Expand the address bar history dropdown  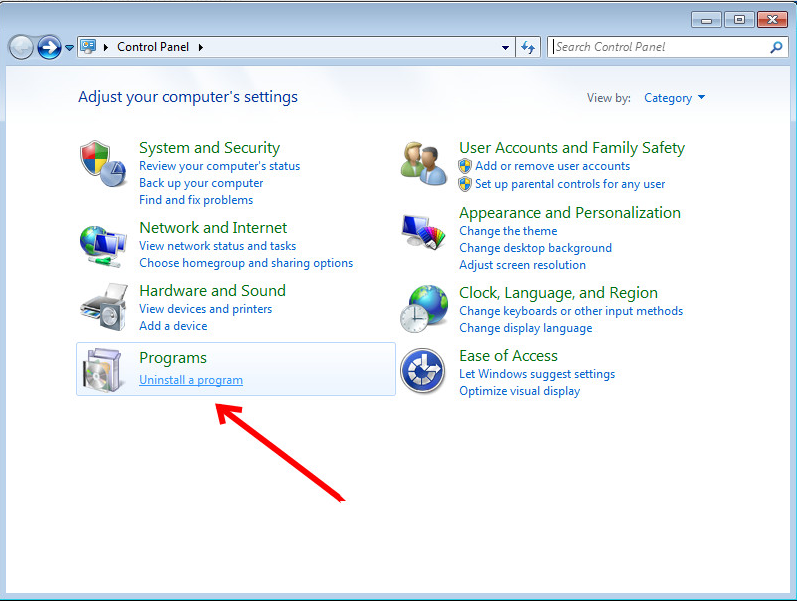[x=505, y=47]
